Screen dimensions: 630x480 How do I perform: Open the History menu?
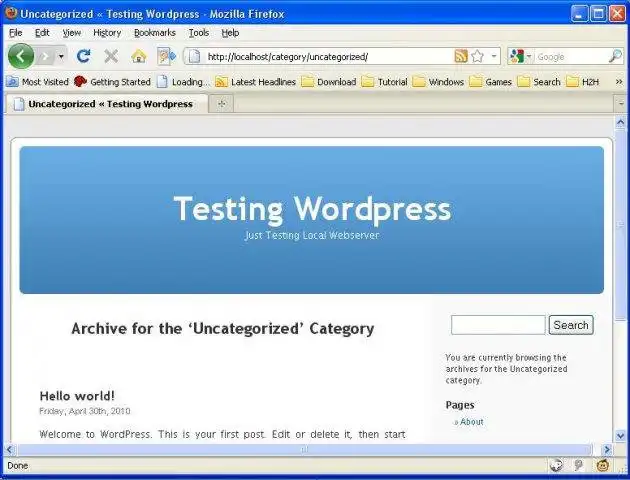tap(107, 33)
